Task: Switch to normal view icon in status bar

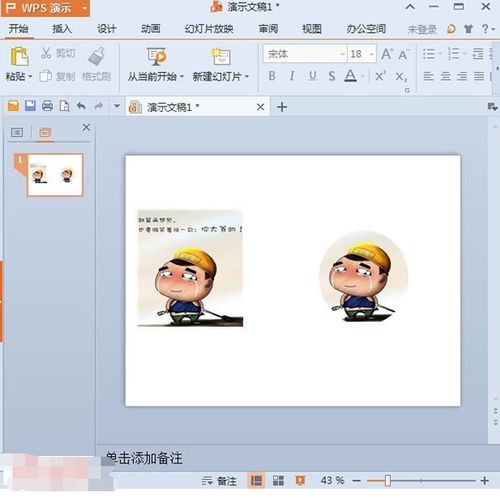Action: [256, 480]
